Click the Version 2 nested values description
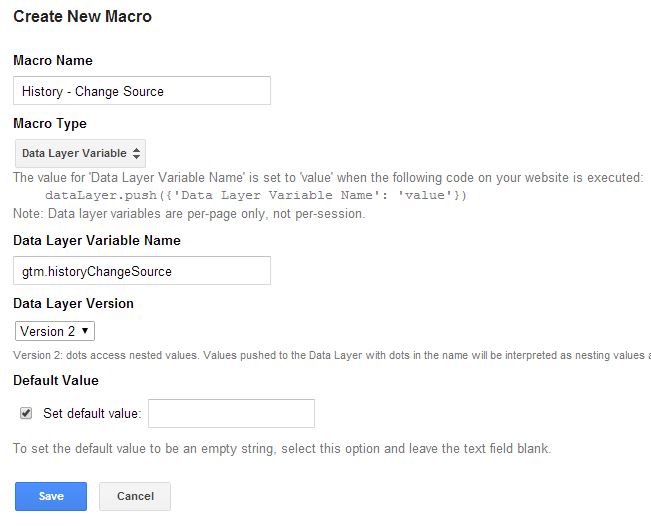 tap(332, 355)
